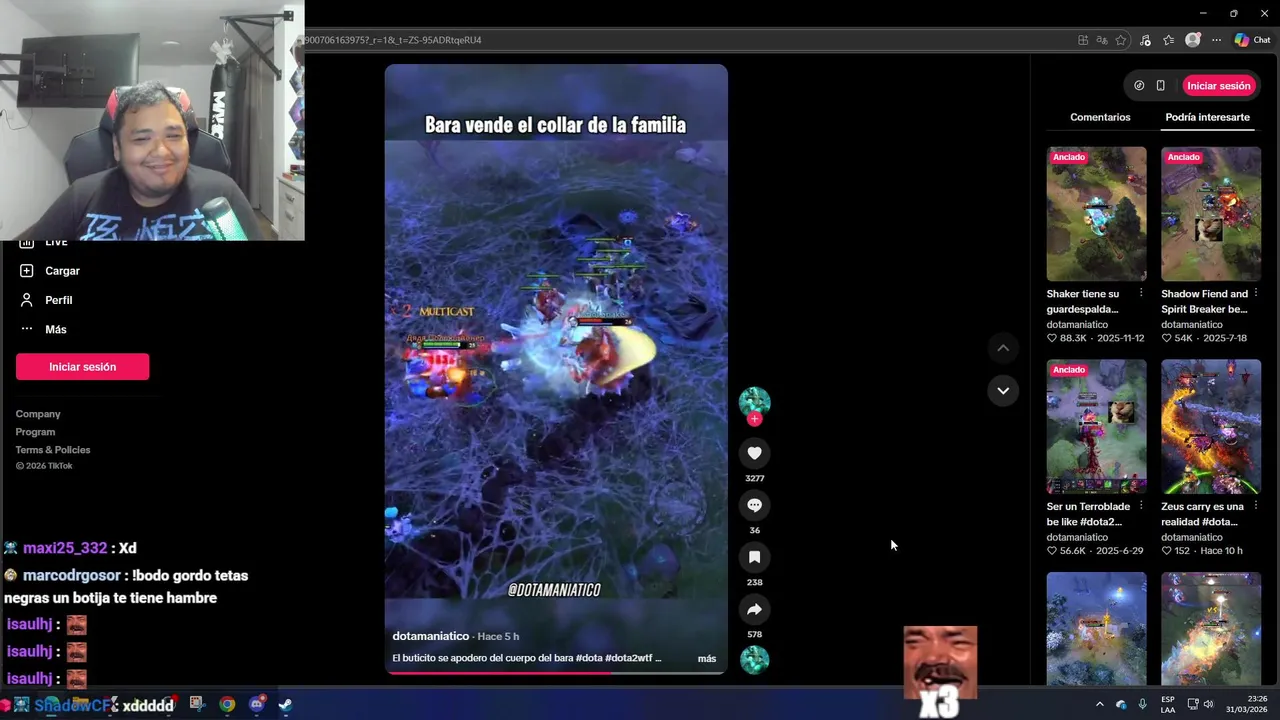1280x720 pixels.
Task: Open Discord from the taskbar
Action: [257, 705]
